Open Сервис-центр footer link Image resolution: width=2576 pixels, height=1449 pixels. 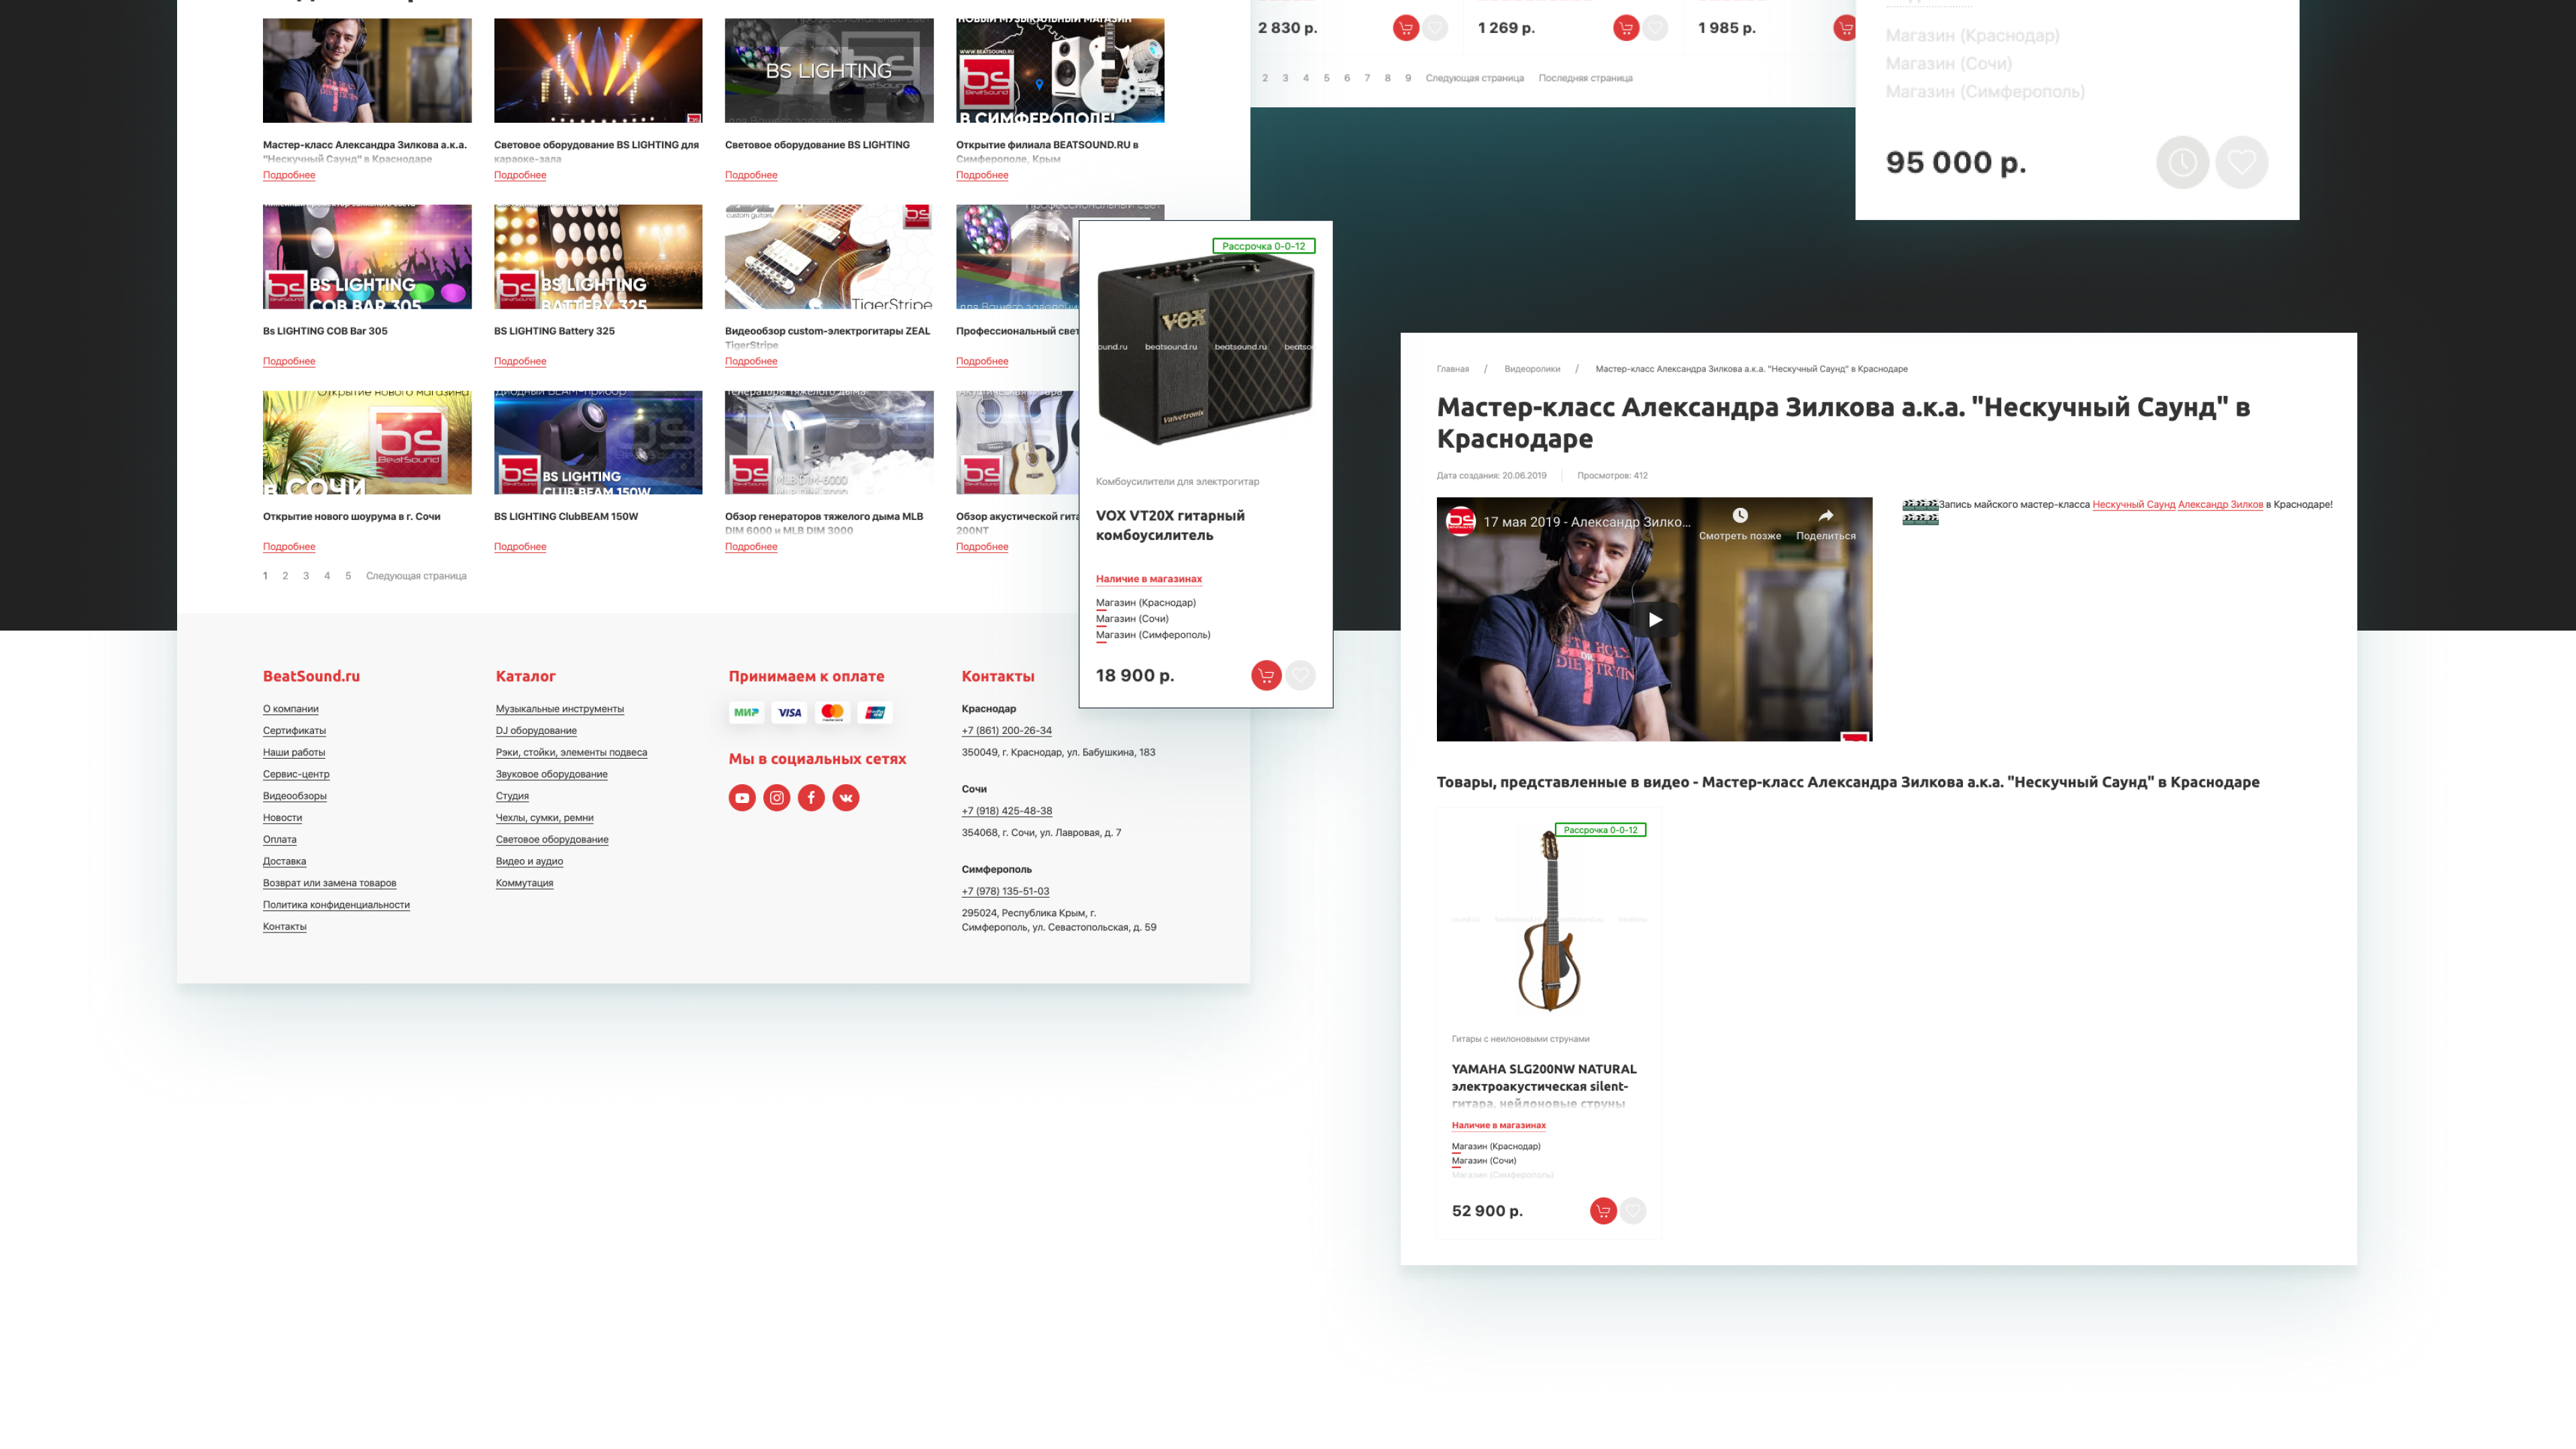point(296,774)
